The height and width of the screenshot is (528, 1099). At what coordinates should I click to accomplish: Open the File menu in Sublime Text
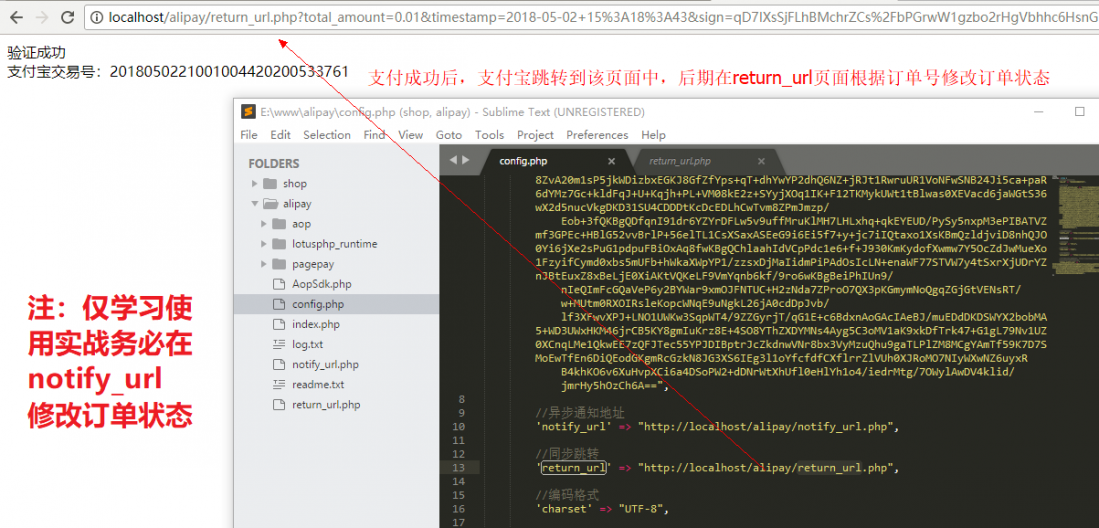(x=249, y=135)
